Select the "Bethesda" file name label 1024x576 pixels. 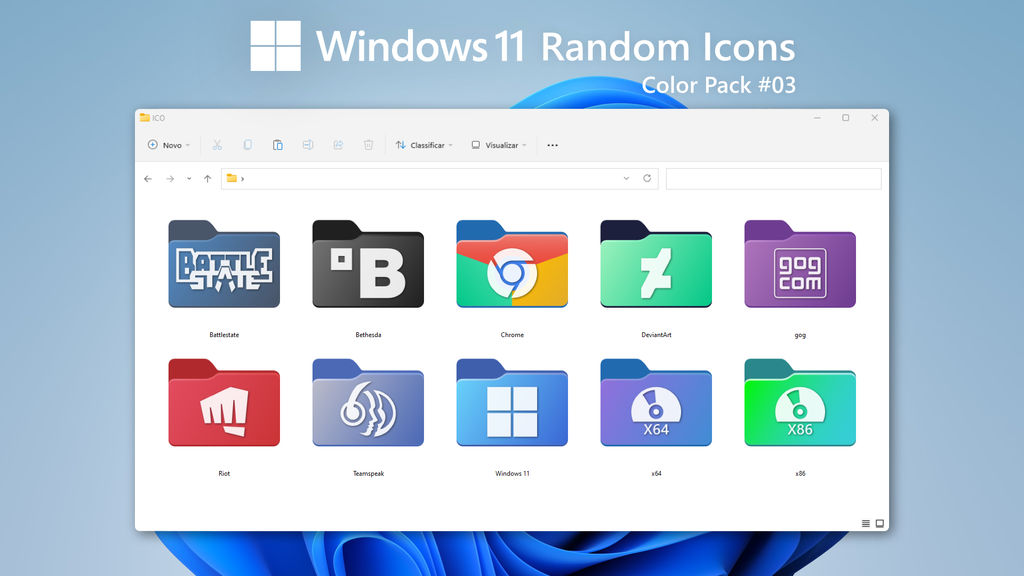[x=368, y=335]
